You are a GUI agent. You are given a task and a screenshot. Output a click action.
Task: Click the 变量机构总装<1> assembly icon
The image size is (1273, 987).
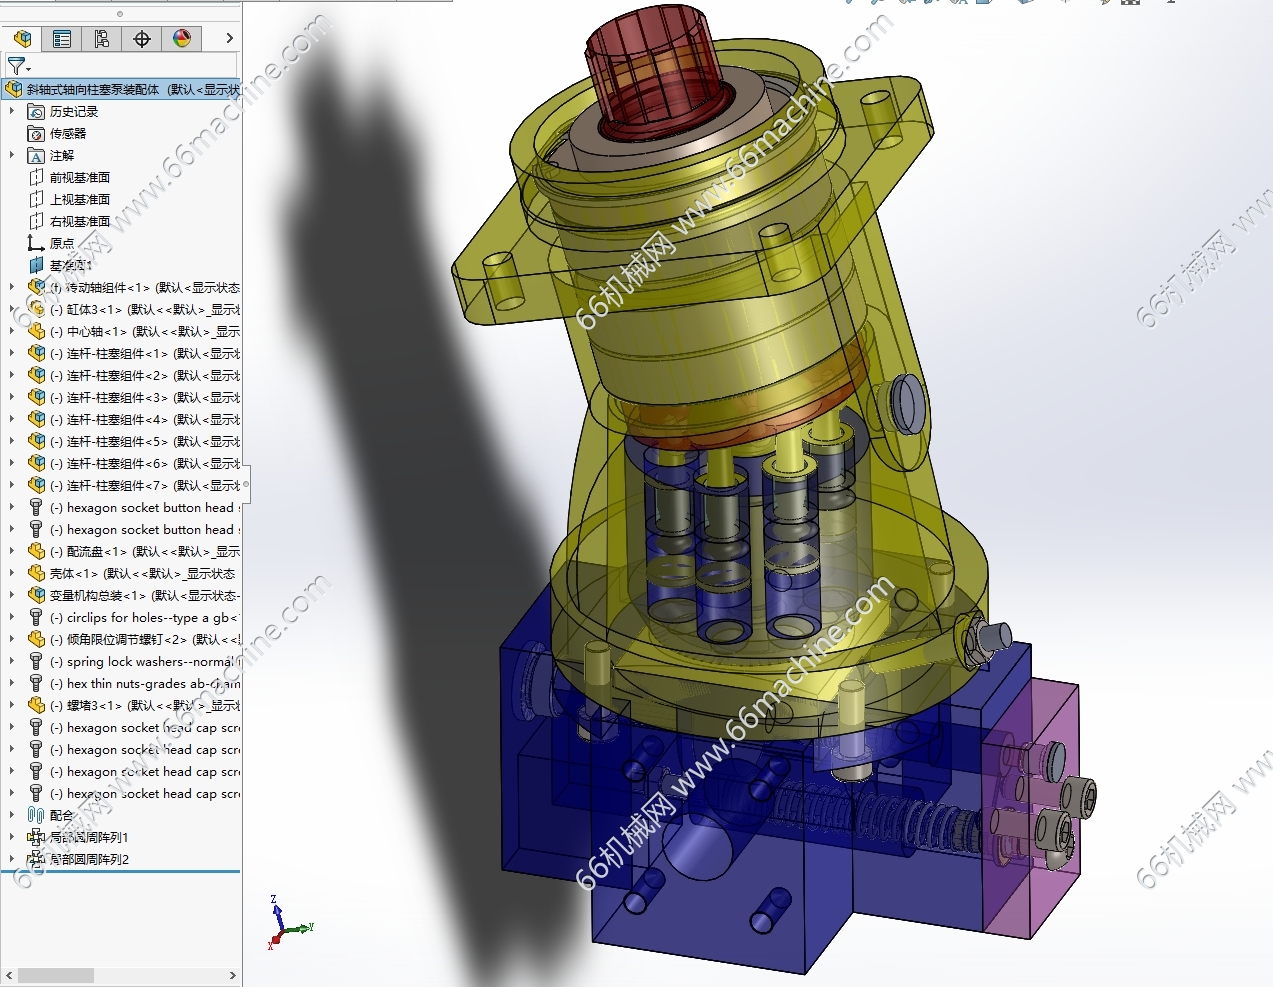[36, 595]
